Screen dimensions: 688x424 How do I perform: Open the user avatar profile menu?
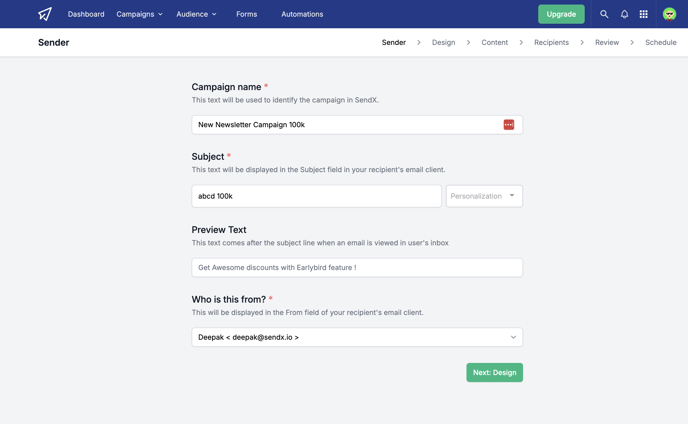669,14
